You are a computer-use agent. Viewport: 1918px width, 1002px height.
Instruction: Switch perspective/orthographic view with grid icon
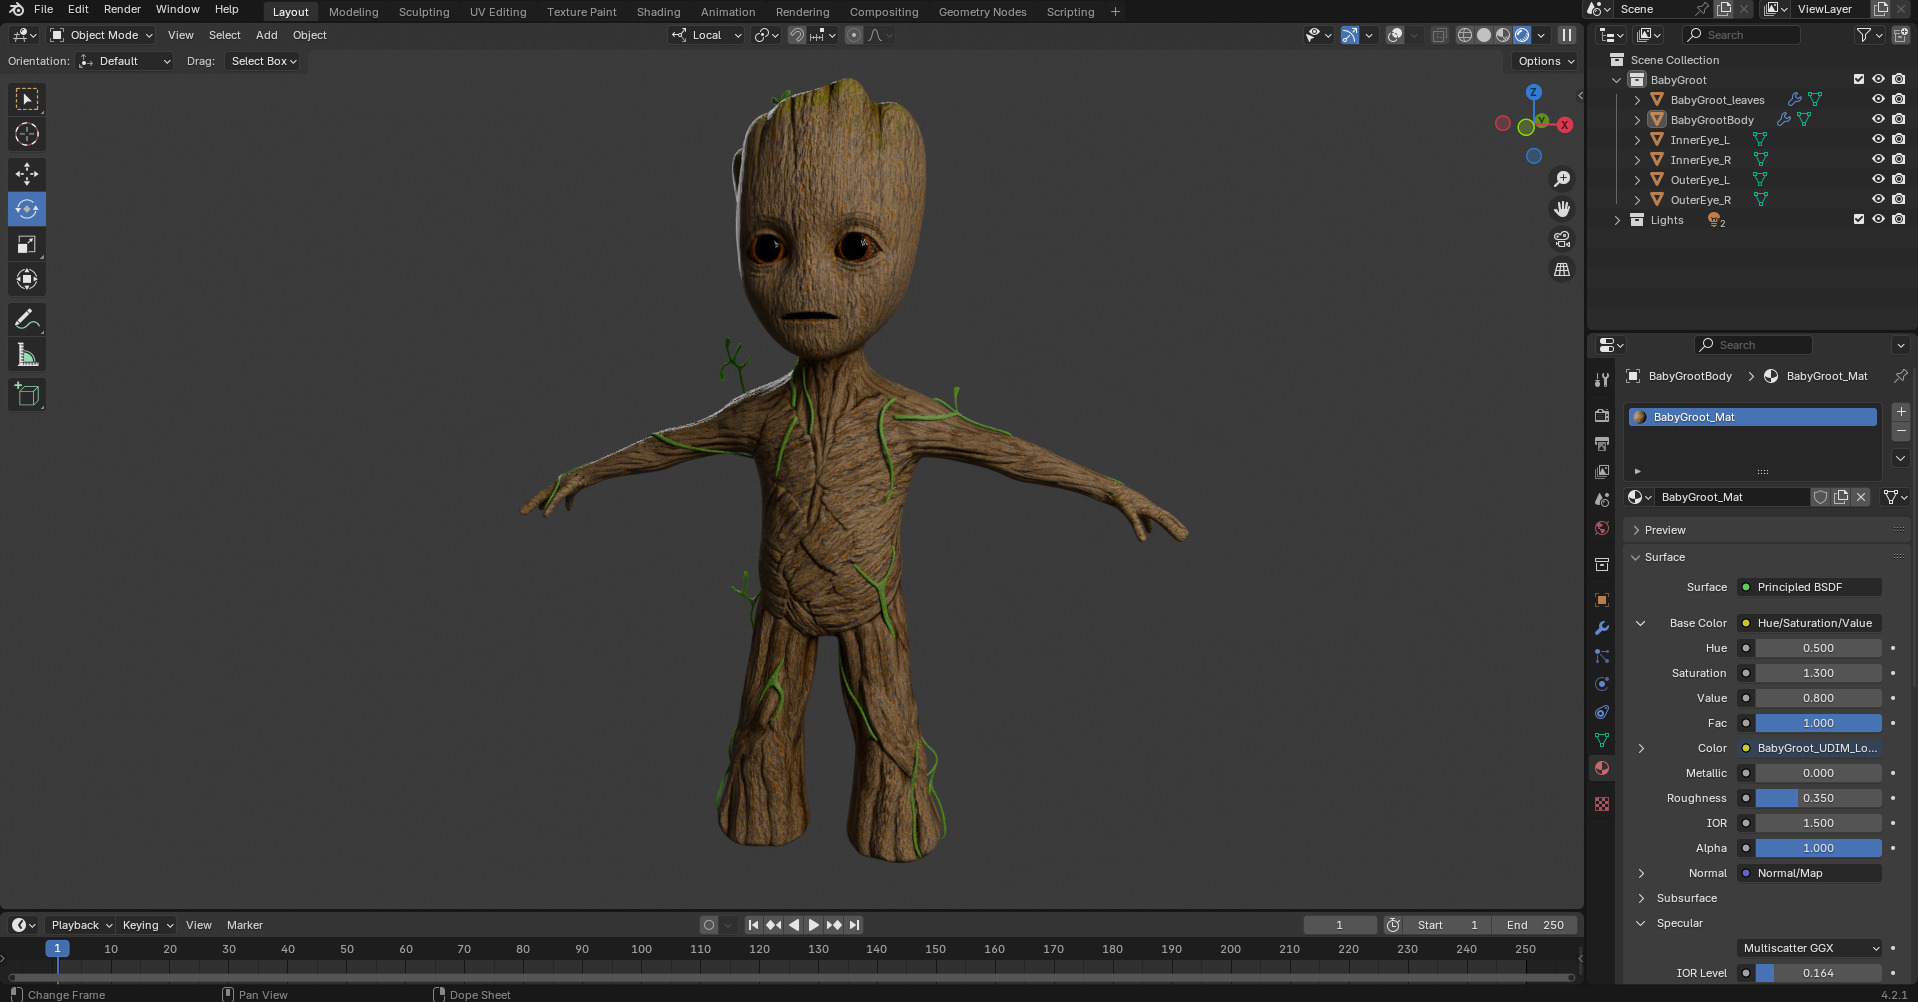click(x=1562, y=270)
